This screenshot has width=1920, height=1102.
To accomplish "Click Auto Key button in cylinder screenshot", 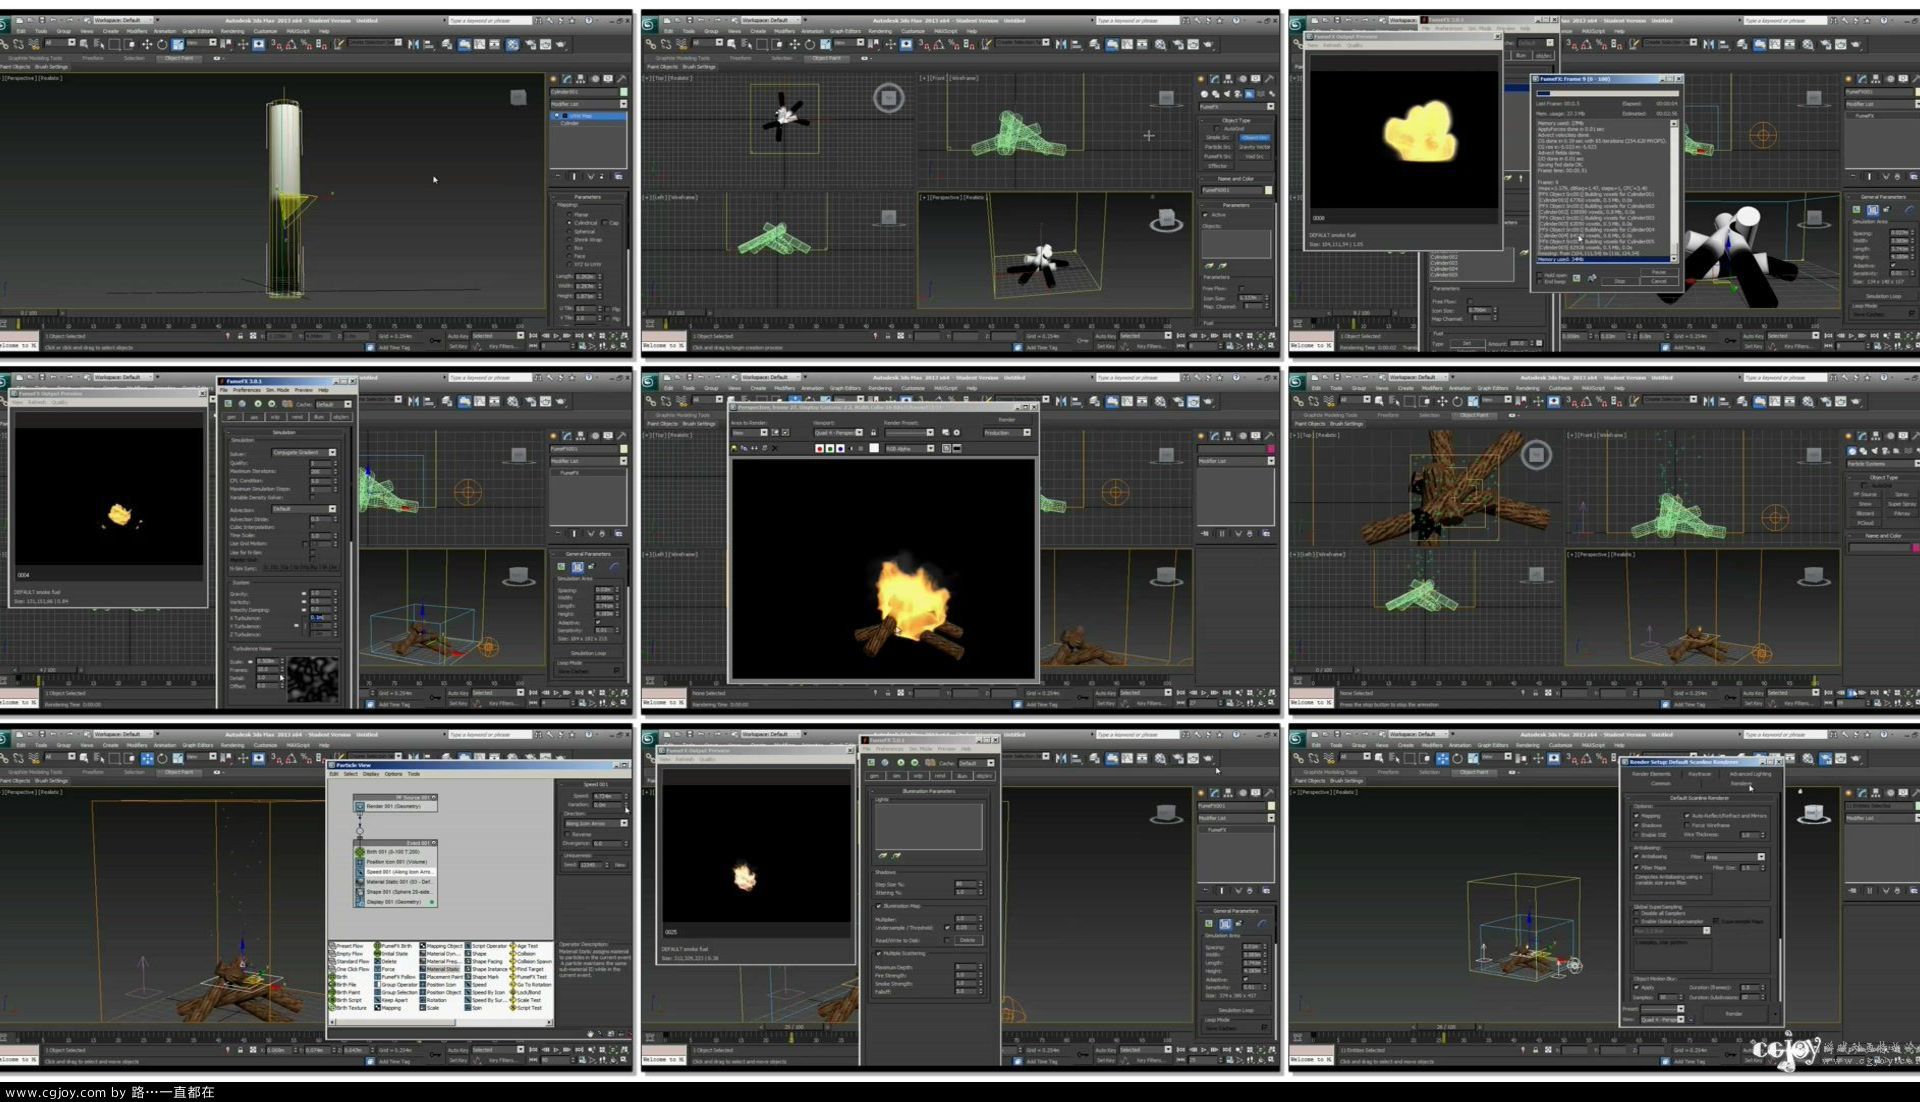I will click(458, 336).
